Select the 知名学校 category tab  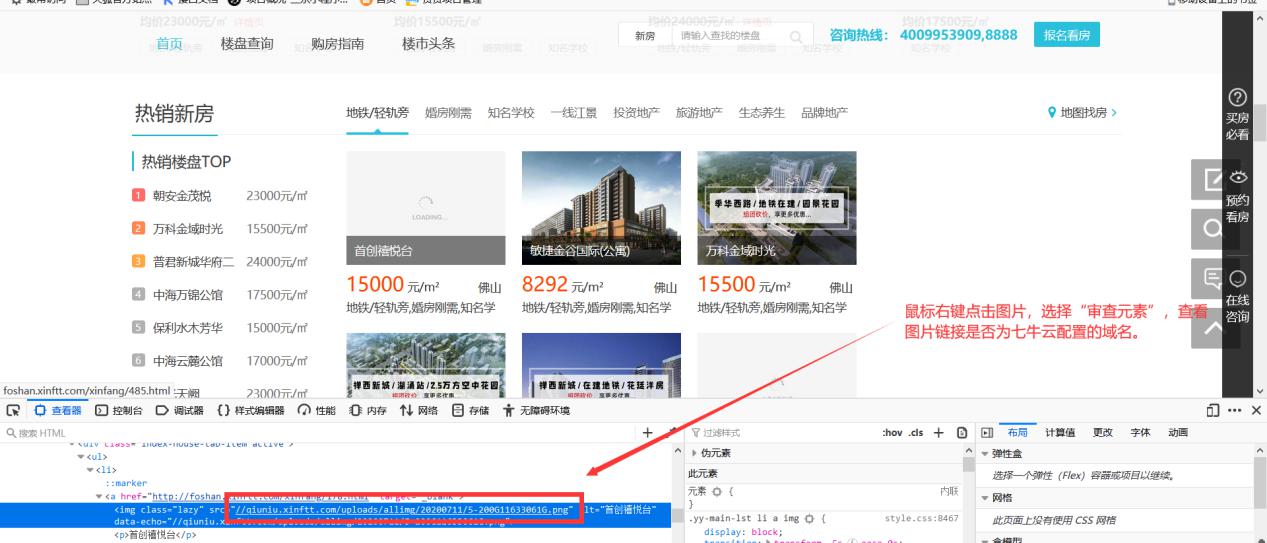[511, 112]
